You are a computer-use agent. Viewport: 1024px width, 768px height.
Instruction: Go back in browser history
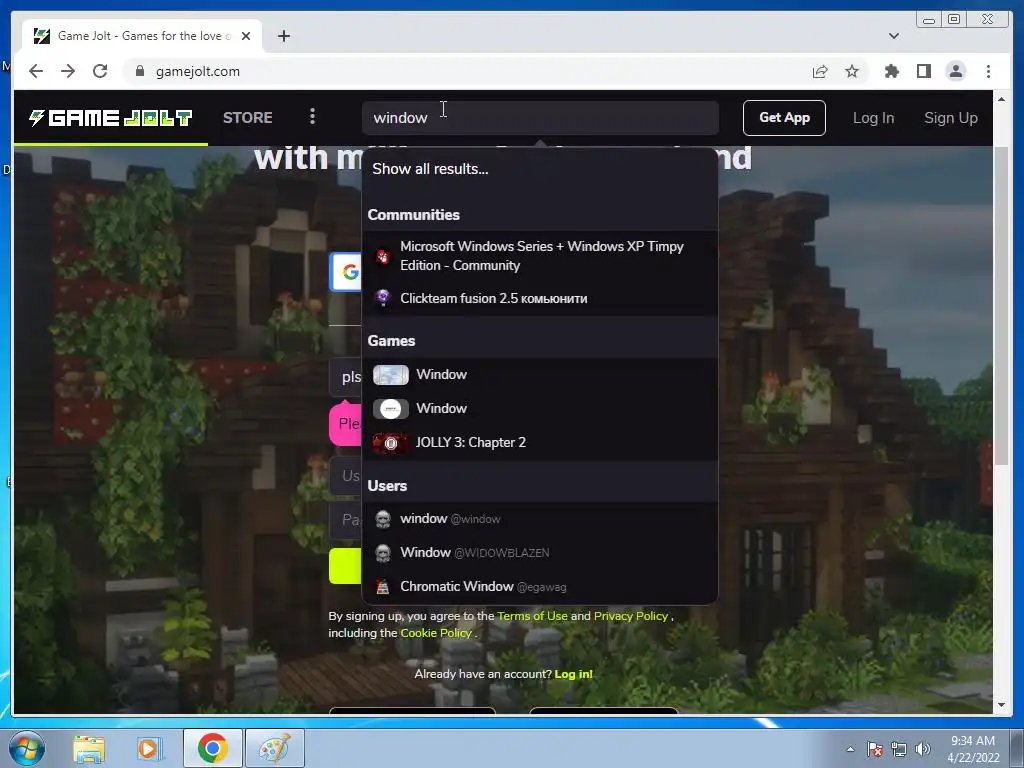(36, 71)
